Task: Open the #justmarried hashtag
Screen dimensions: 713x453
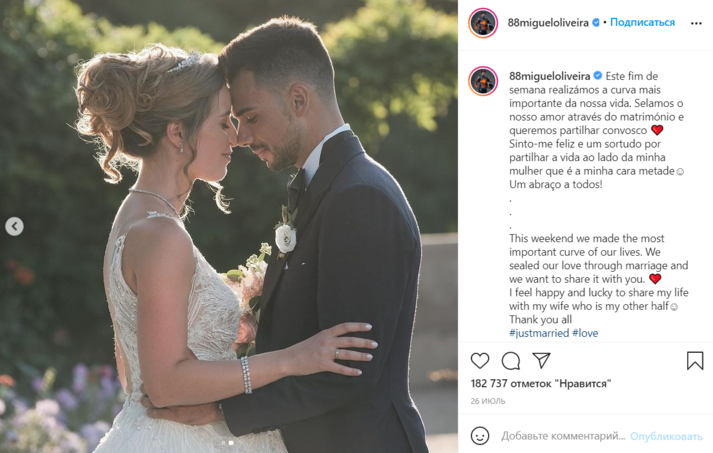Action: tap(539, 333)
